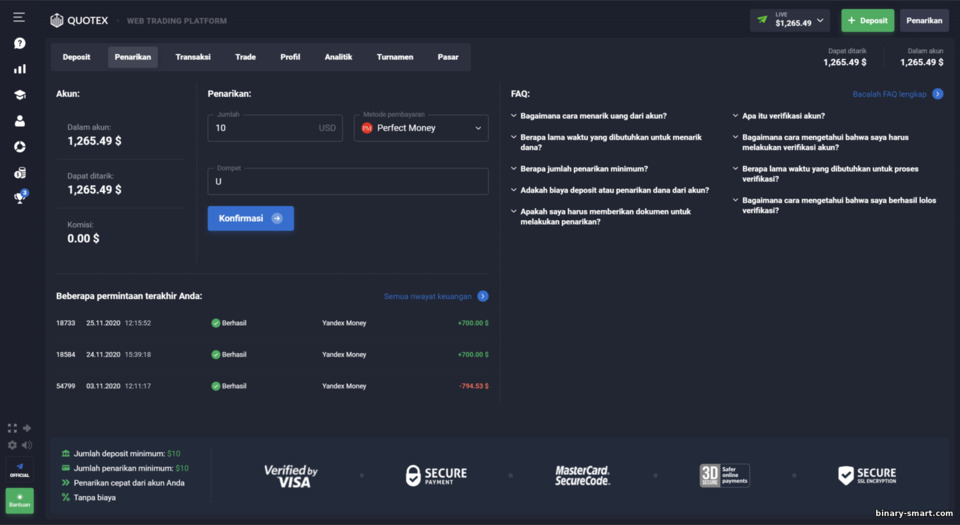Click the right arrow icon beside fullscreen
Image resolution: width=960 pixels, height=525 pixels.
coord(27,428)
